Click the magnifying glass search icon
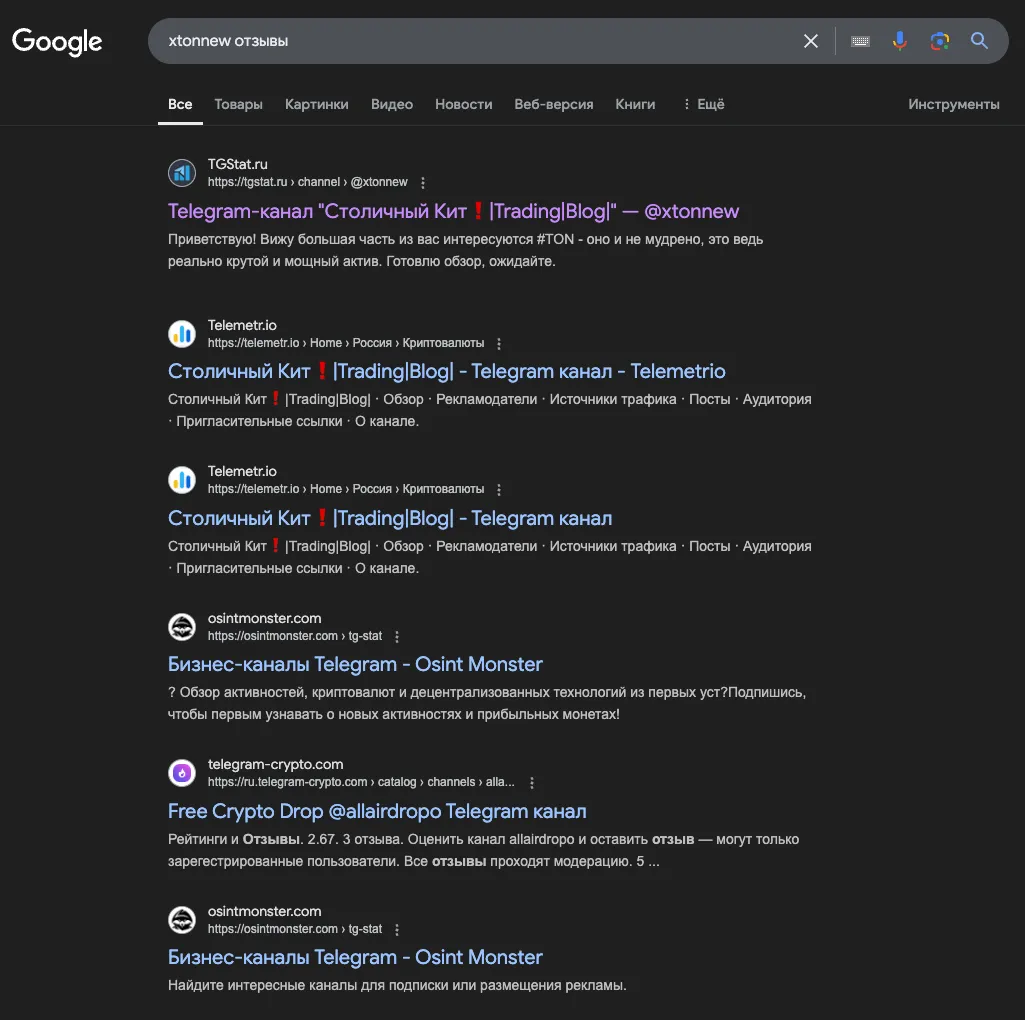 (979, 41)
